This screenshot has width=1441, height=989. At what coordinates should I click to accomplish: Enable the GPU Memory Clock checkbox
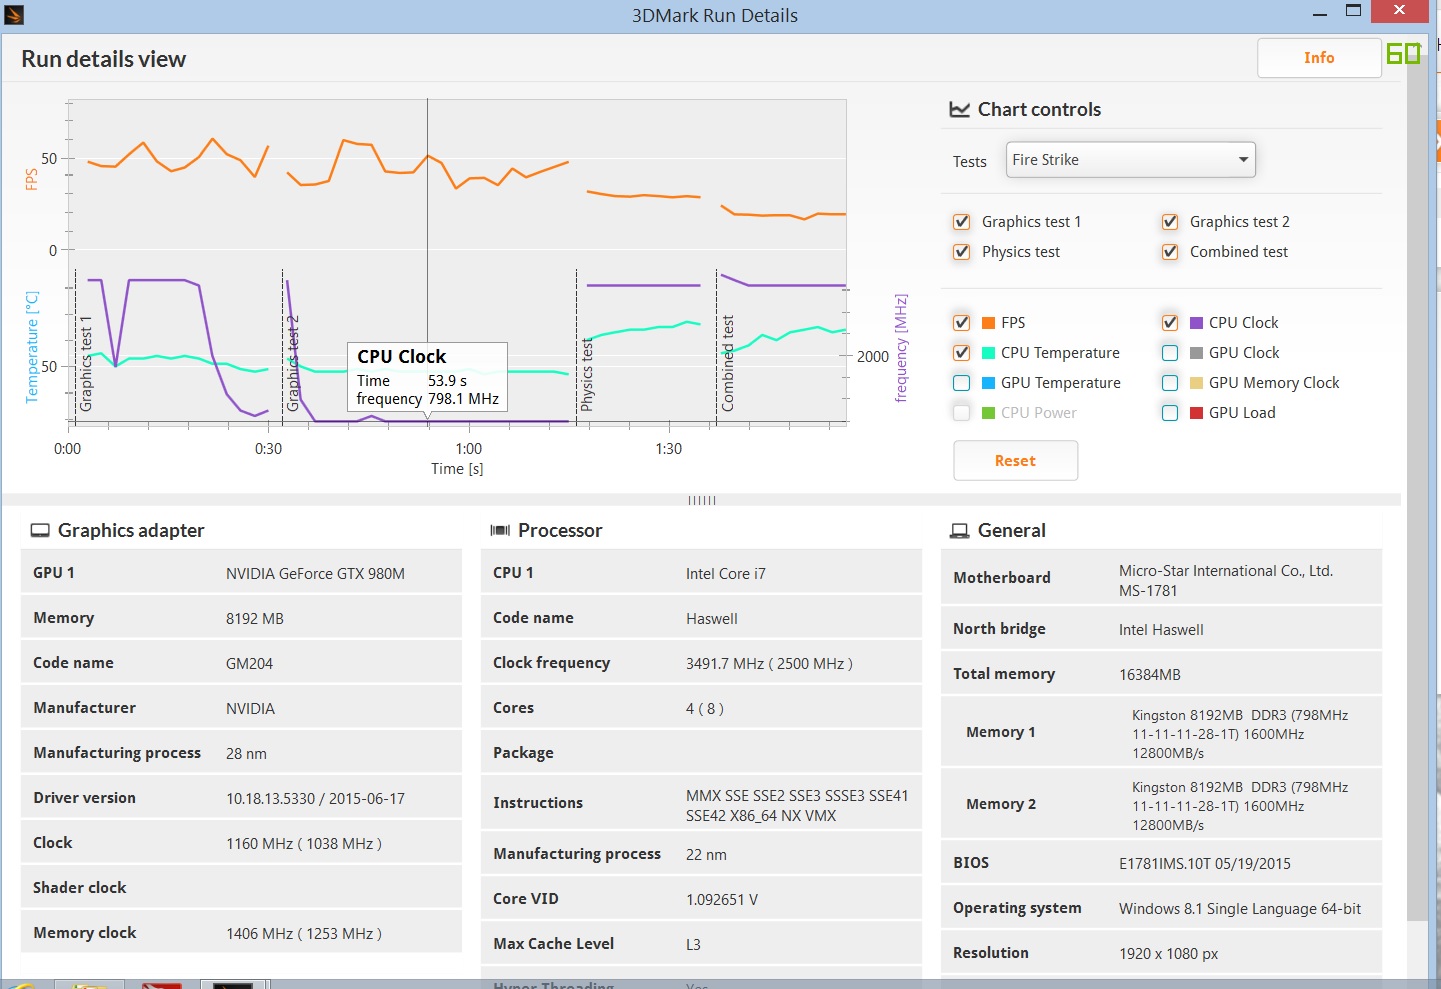1170,383
